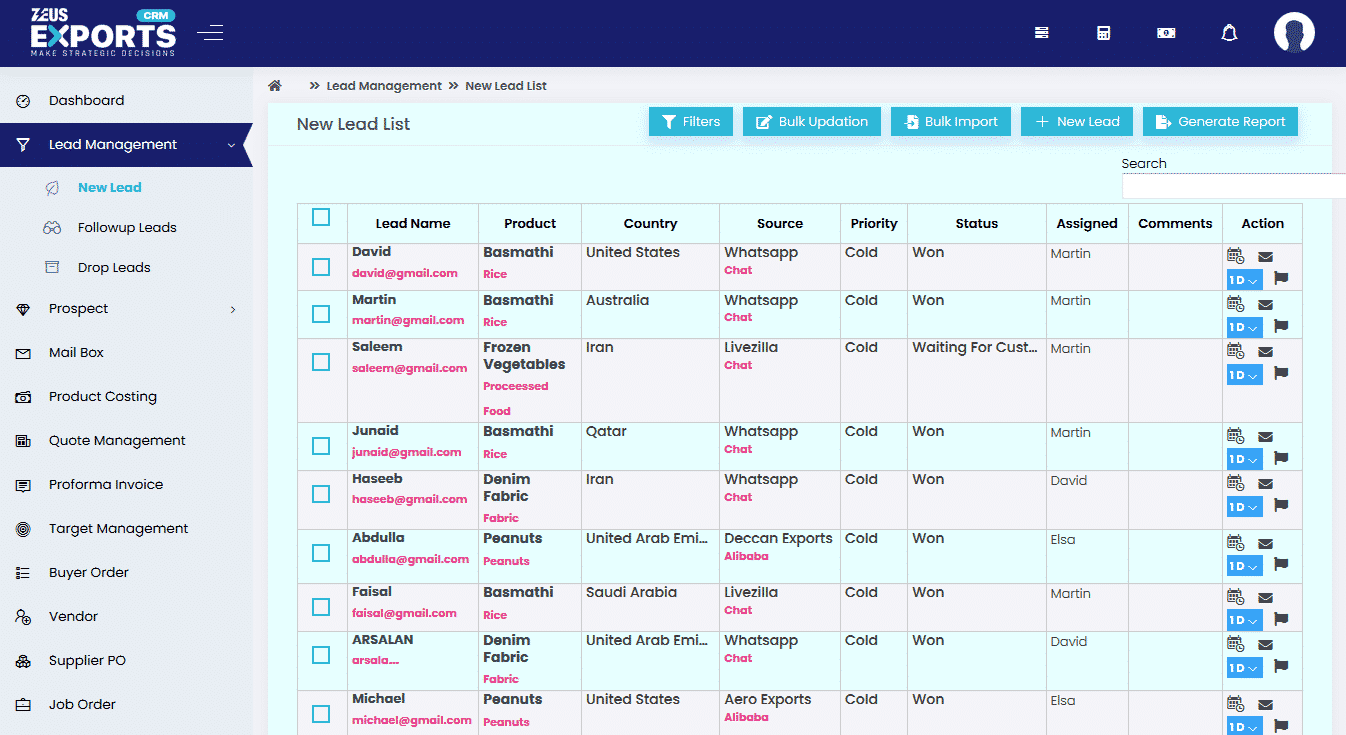This screenshot has width=1346, height=735.
Task: Click the mail envelope icon in Haseeb row
Action: pyautogui.click(x=1265, y=484)
